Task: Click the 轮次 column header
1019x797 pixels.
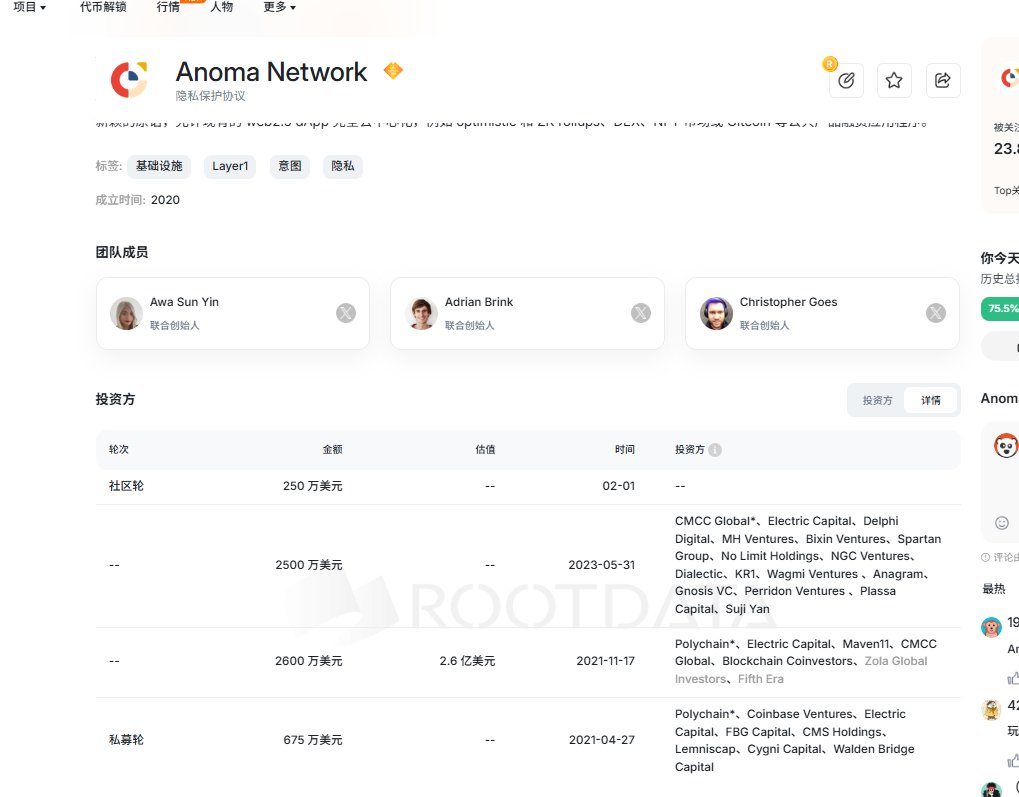Action: pyautogui.click(x=119, y=450)
